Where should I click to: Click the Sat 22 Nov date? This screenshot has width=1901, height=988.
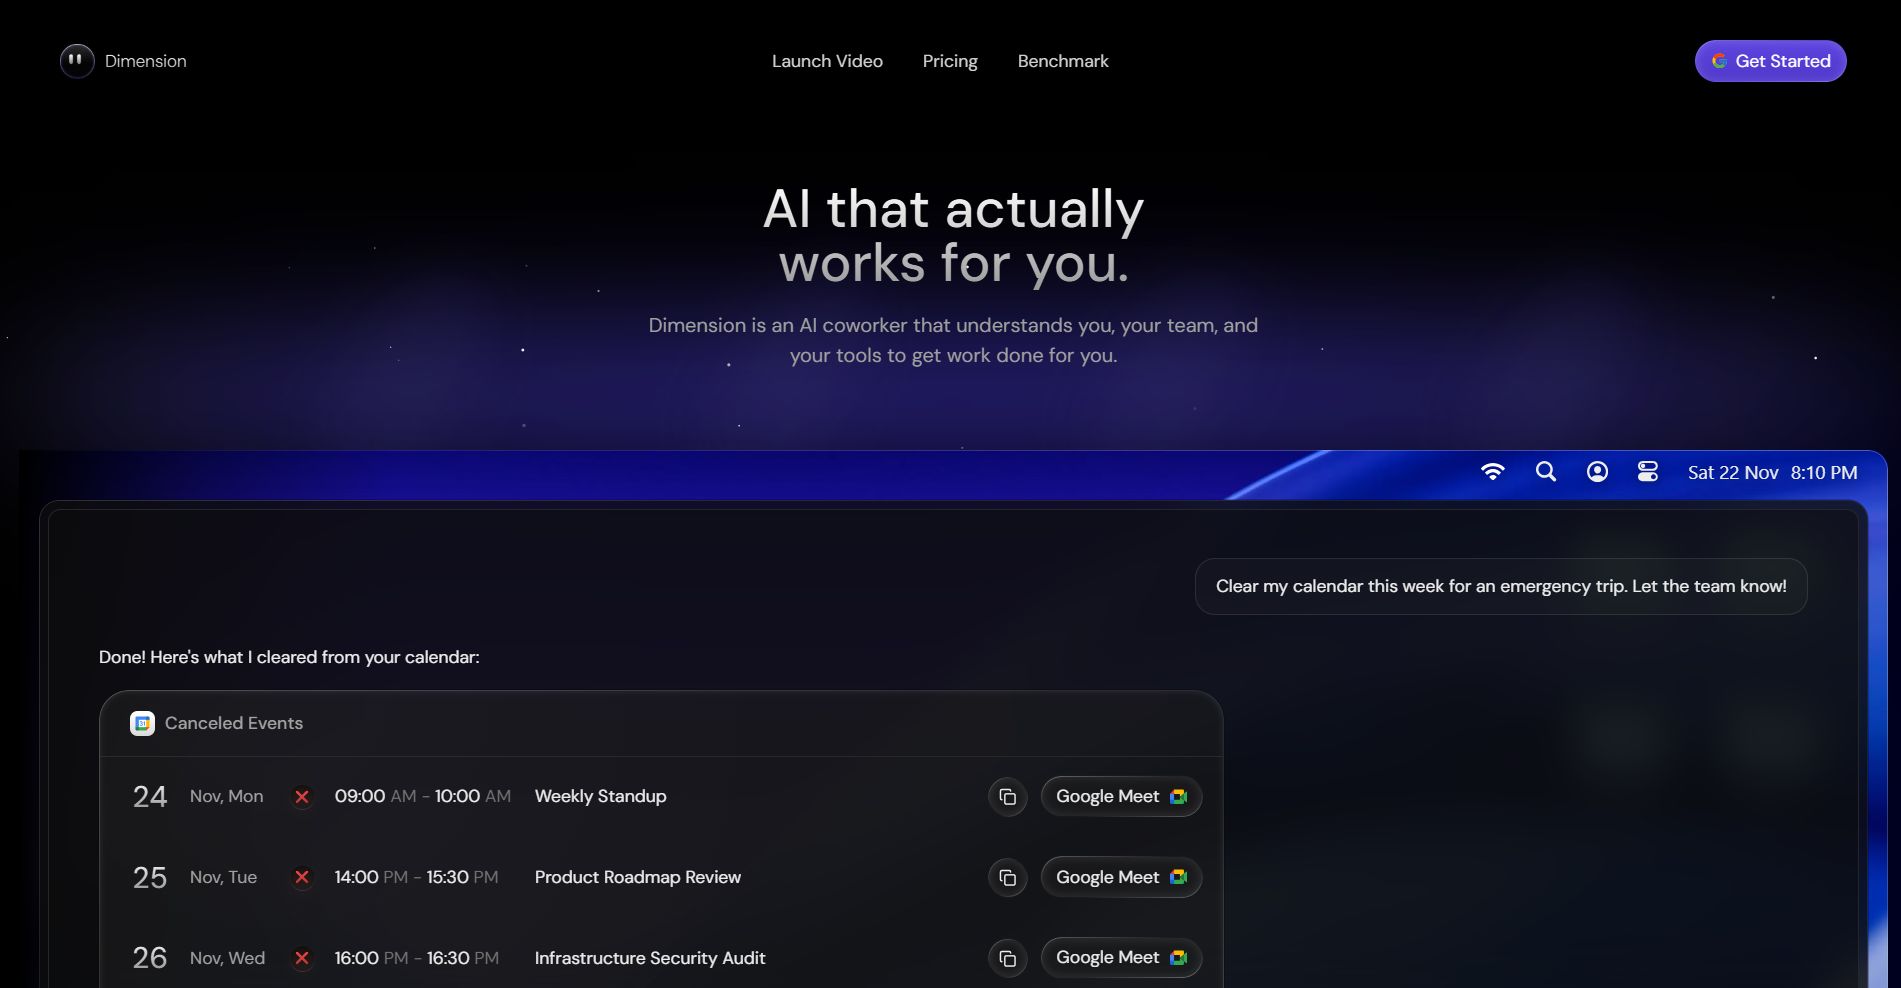pos(1733,473)
